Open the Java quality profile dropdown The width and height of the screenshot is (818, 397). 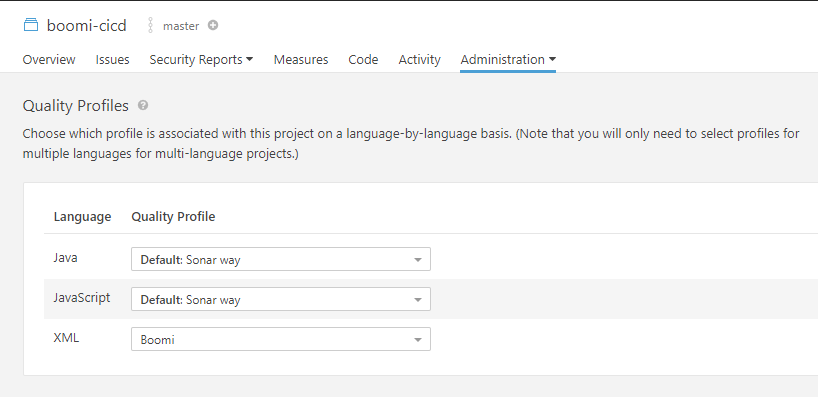click(281, 259)
